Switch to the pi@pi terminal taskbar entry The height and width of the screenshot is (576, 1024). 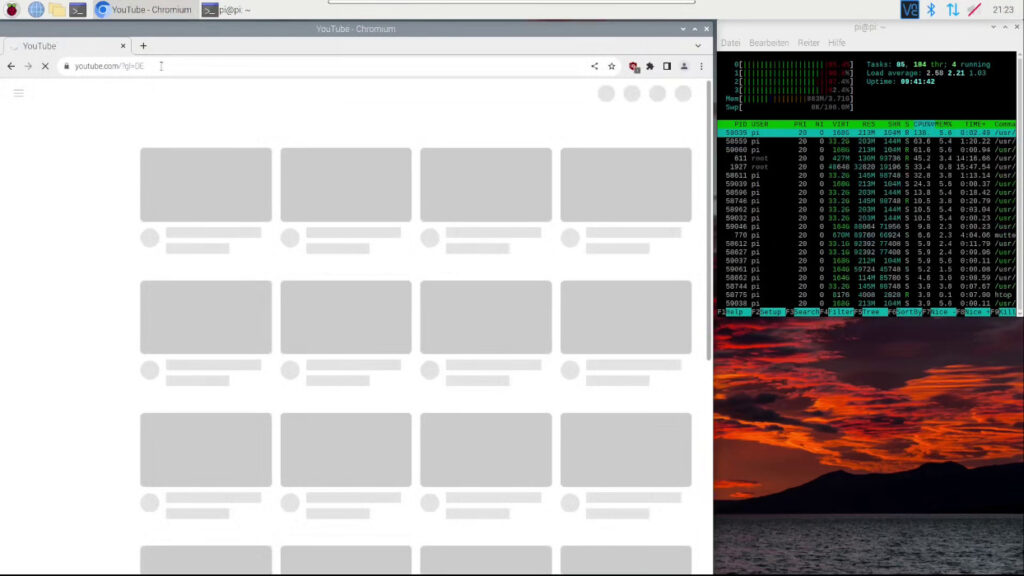pos(227,10)
